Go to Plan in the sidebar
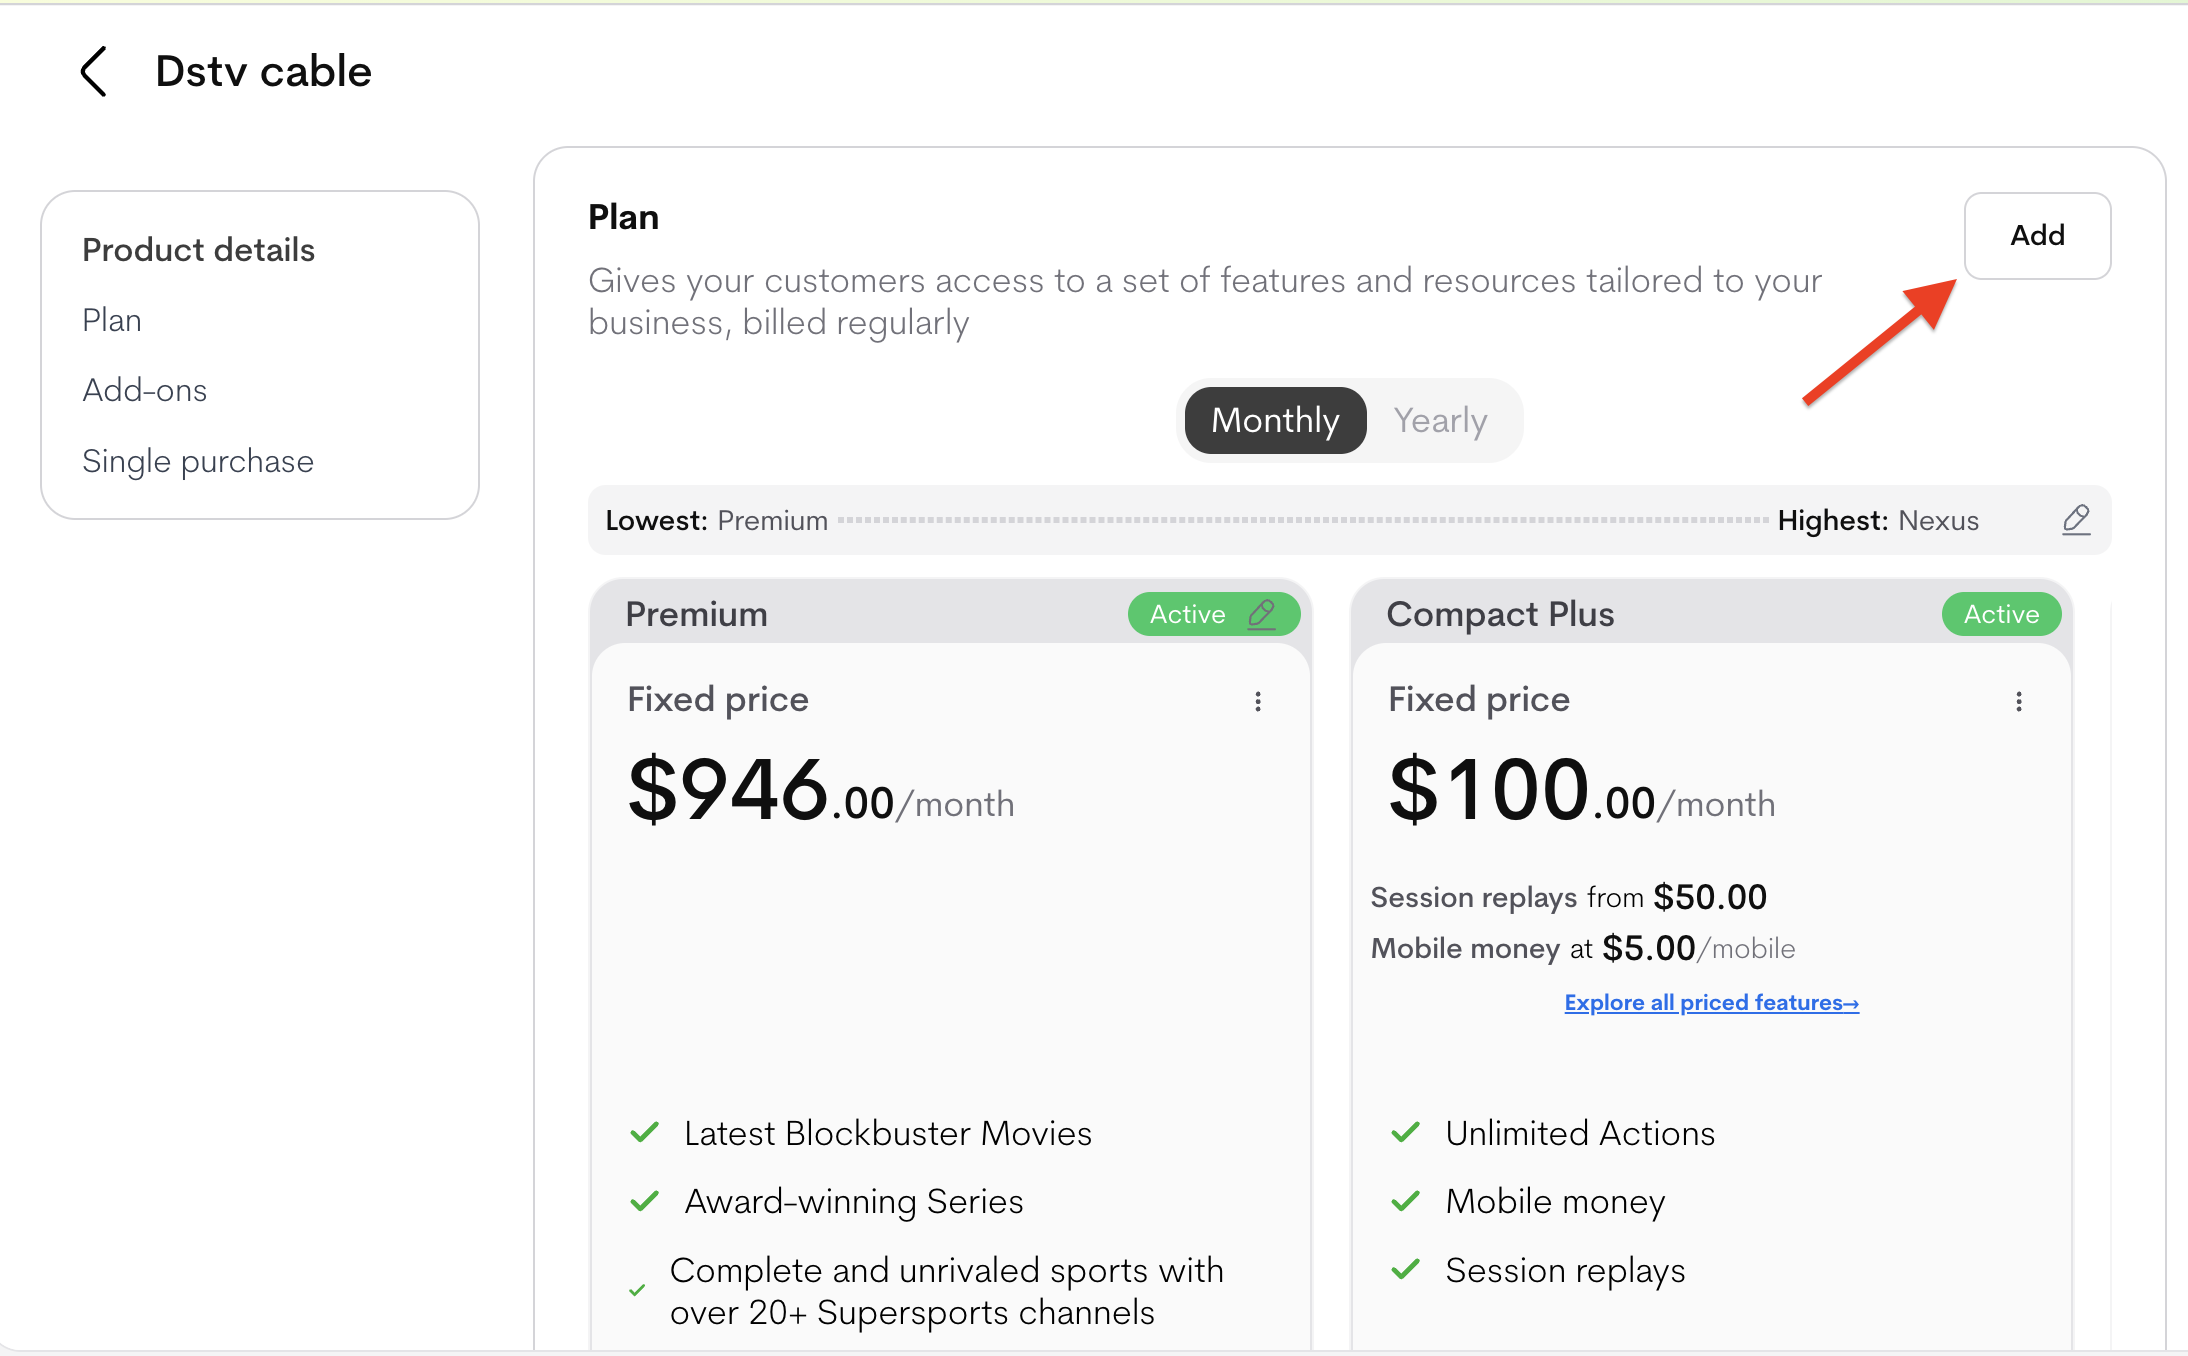 pos(112,320)
